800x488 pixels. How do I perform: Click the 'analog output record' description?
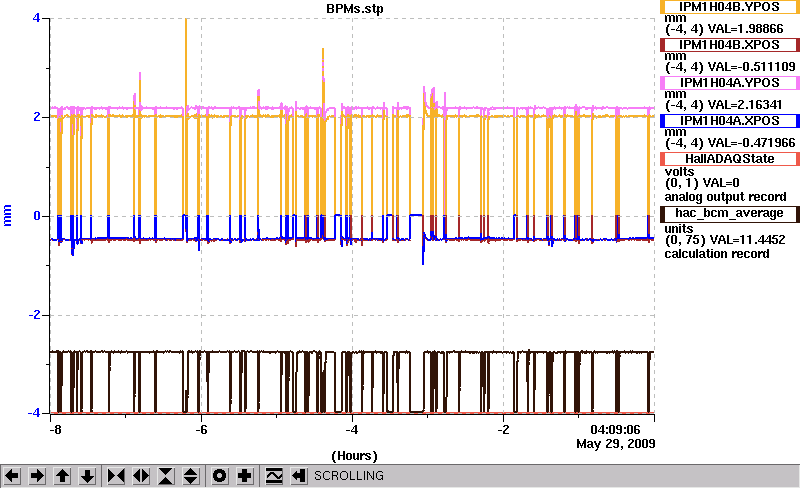[725, 197]
